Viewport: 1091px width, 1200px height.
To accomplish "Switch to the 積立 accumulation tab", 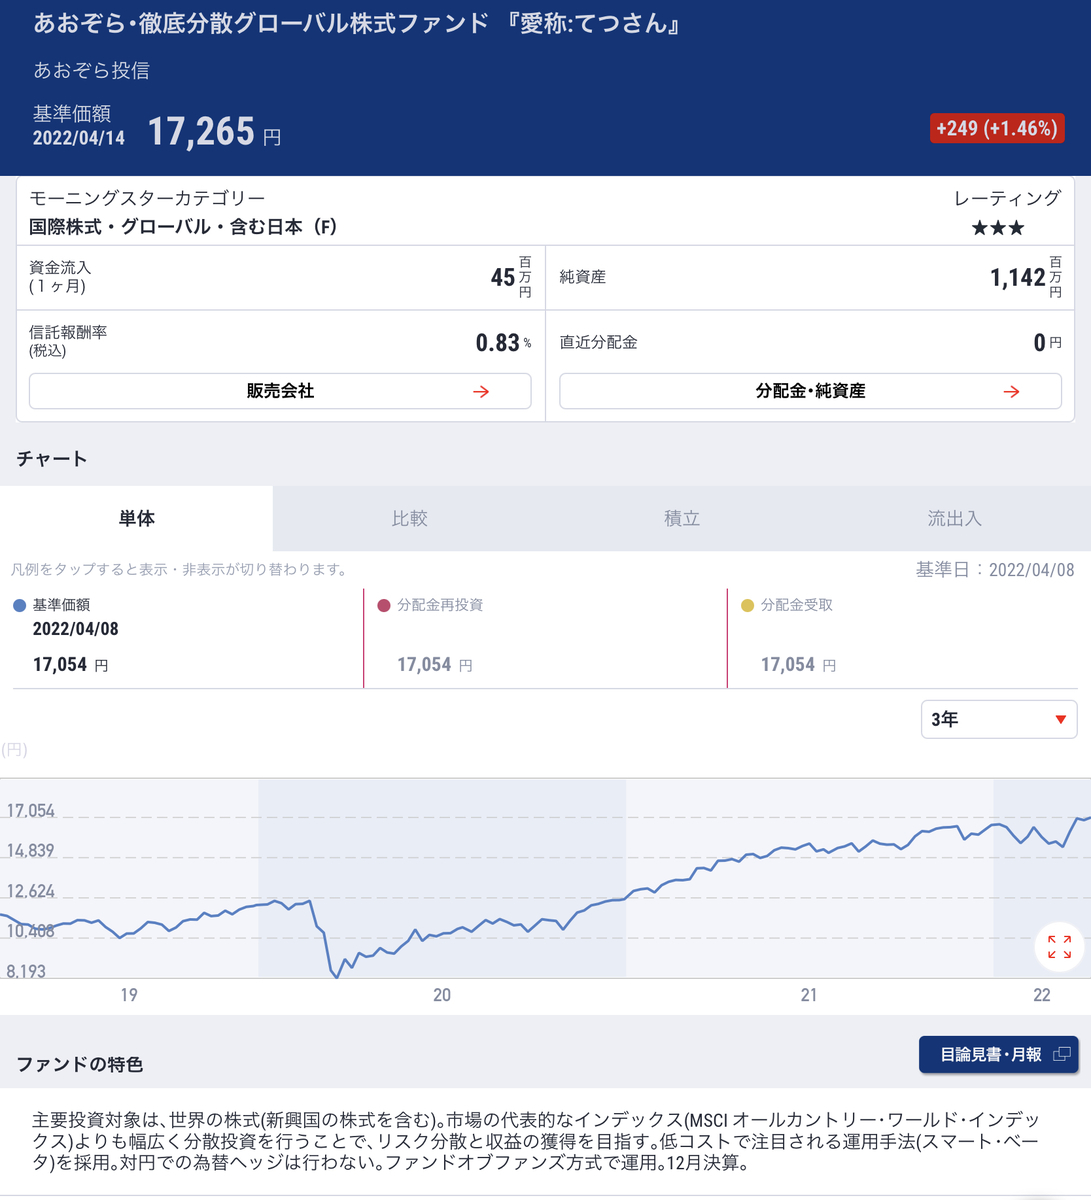I will coord(682,518).
